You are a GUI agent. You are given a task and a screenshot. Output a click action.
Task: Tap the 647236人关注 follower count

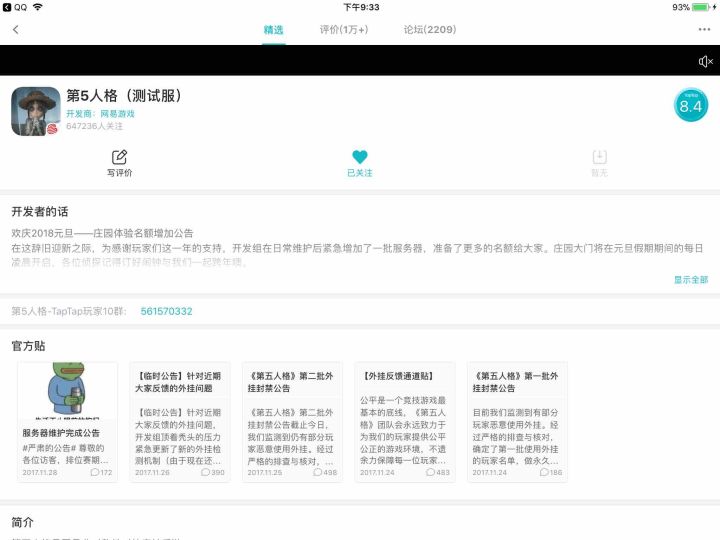point(95,126)
